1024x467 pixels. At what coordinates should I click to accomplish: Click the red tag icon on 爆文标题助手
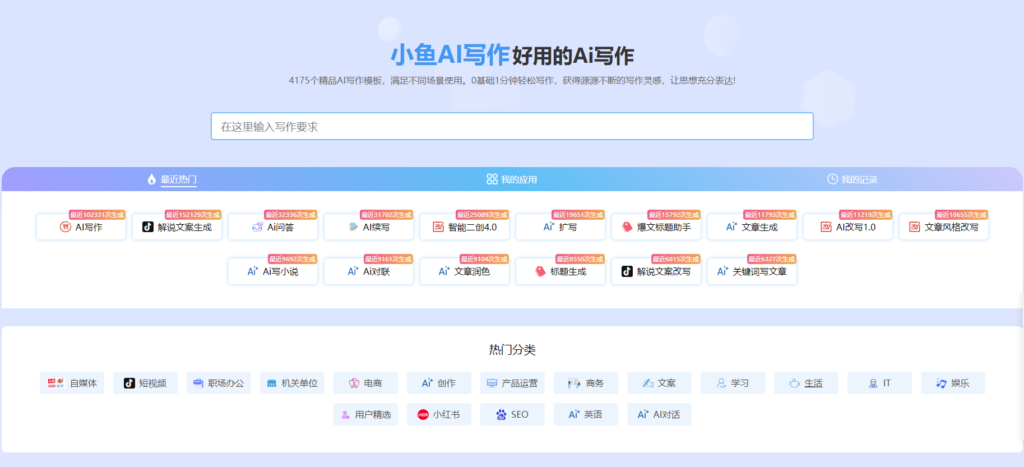click(627, 227)
